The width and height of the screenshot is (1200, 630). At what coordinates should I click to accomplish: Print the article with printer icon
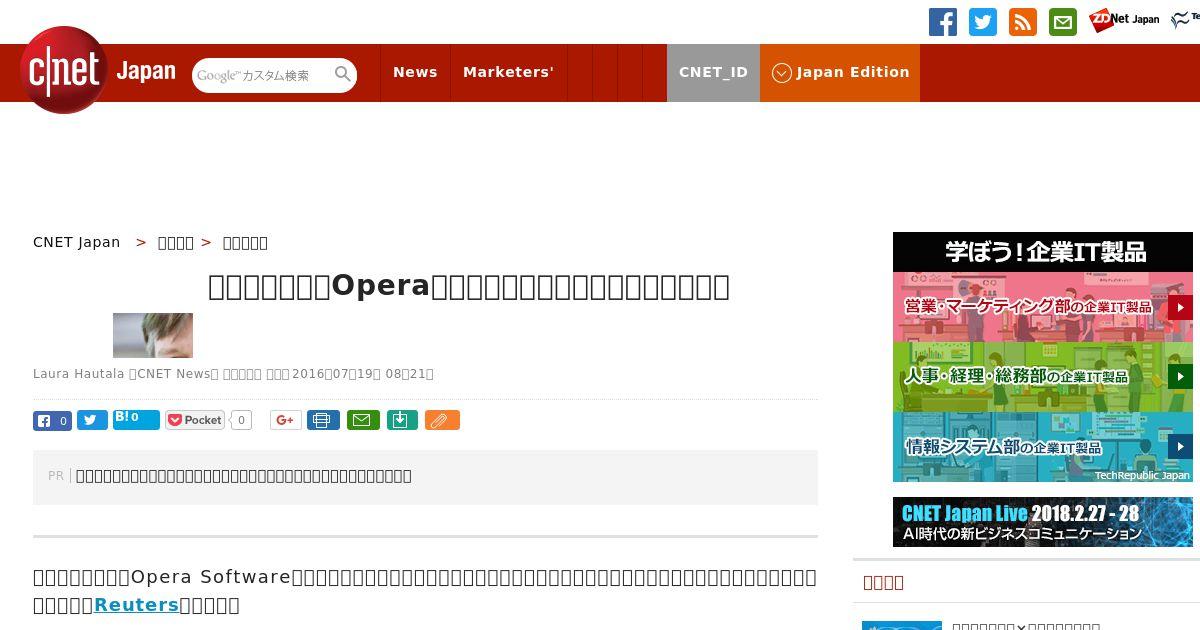pyautogui.click(x=323, y=420)
